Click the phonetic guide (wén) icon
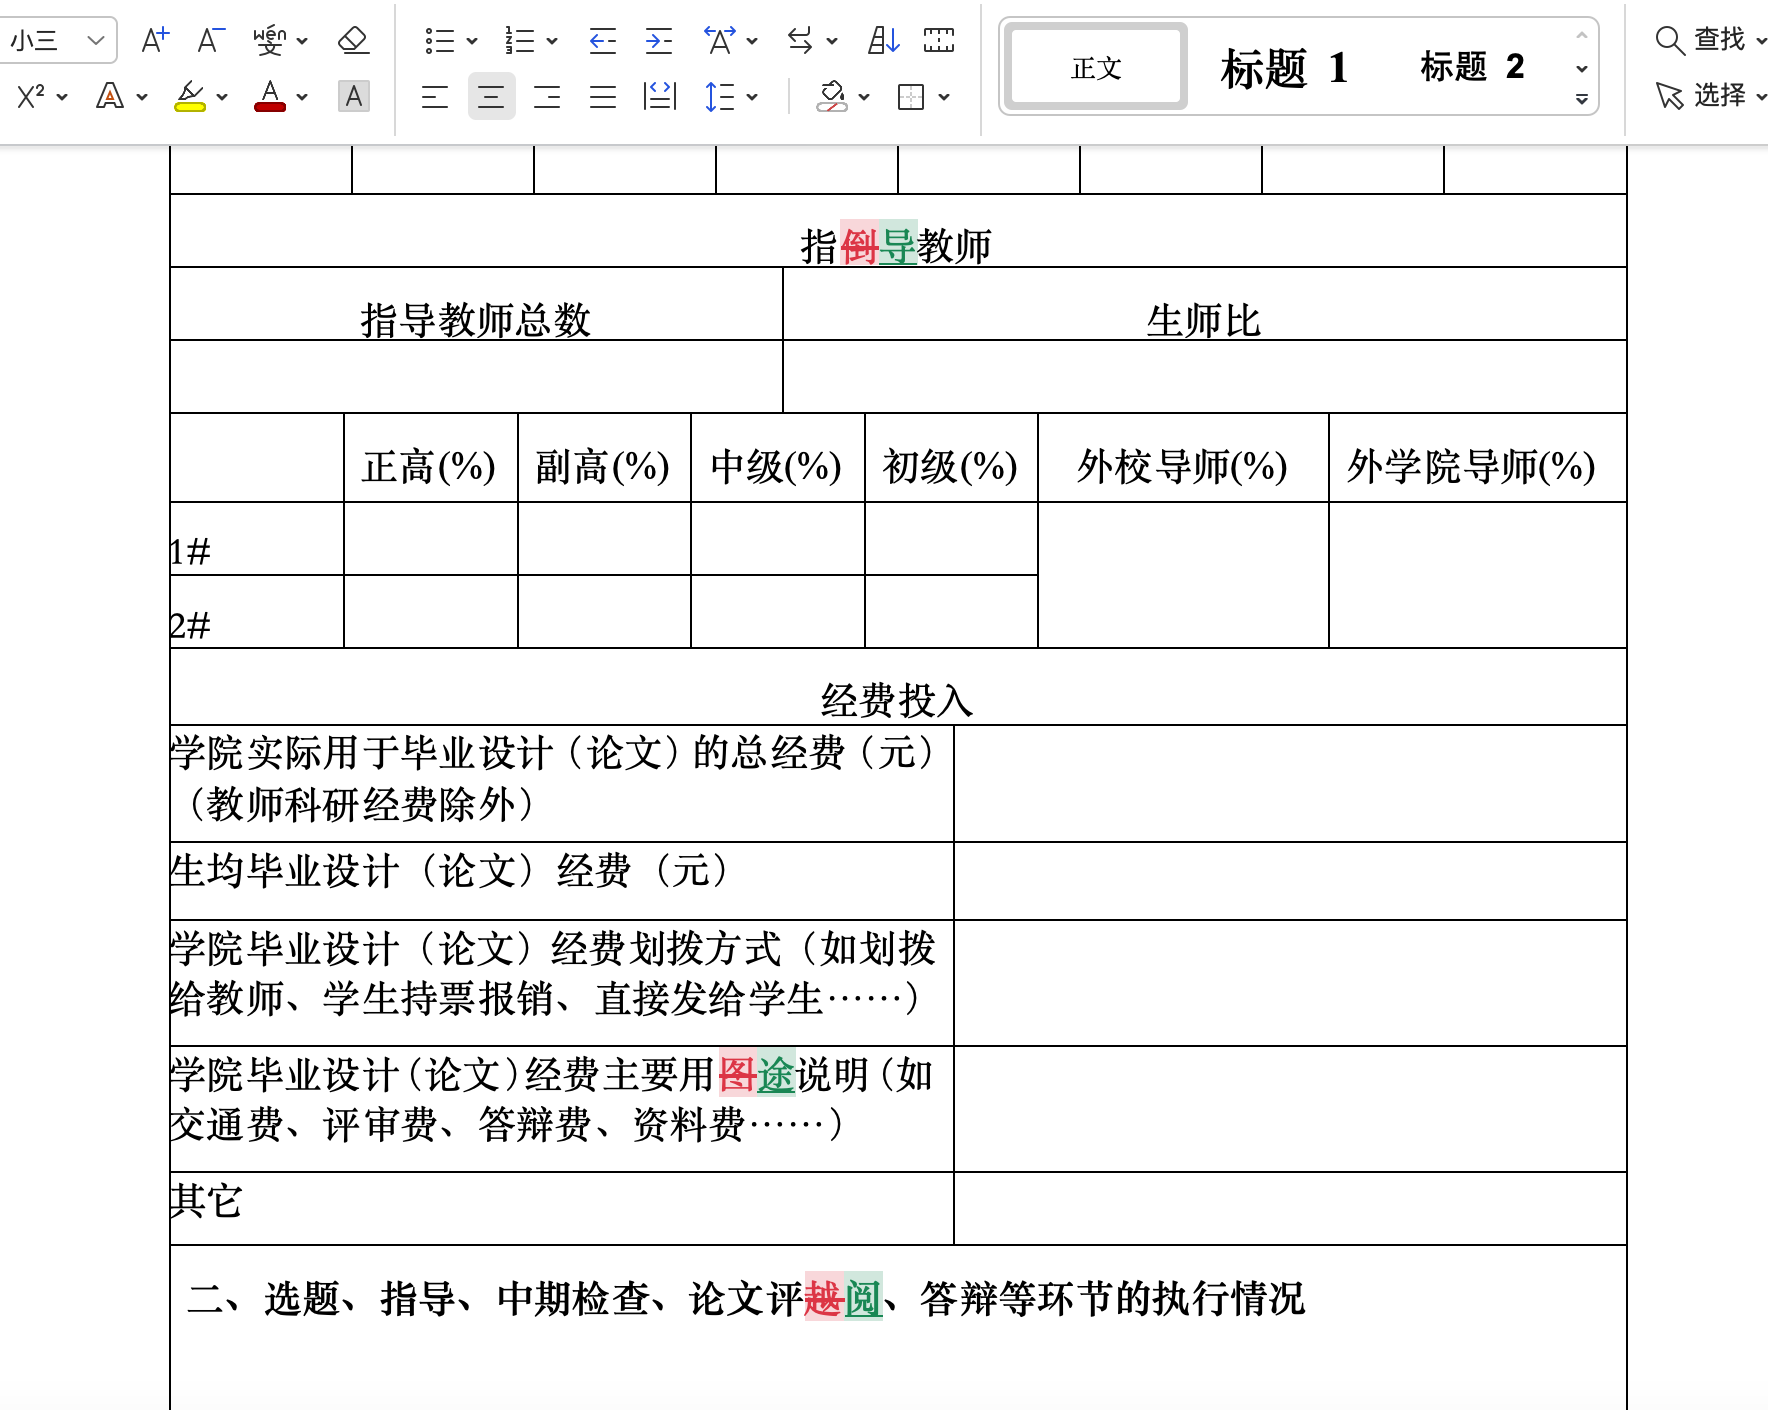 click(x=269, y=40)
